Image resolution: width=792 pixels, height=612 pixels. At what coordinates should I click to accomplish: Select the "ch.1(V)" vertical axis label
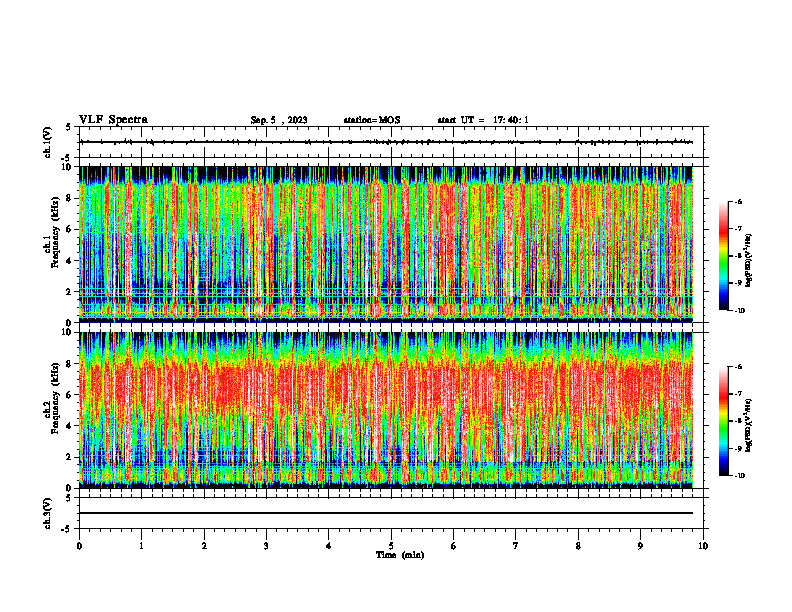[48, 142]
